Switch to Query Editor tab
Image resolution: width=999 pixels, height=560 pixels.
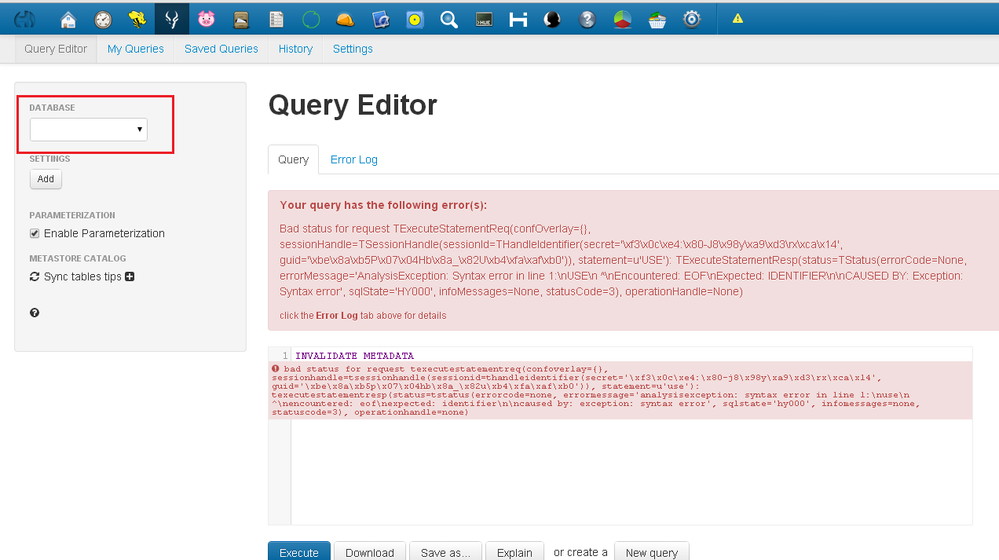pyautogui.click(x=55, y=49)
